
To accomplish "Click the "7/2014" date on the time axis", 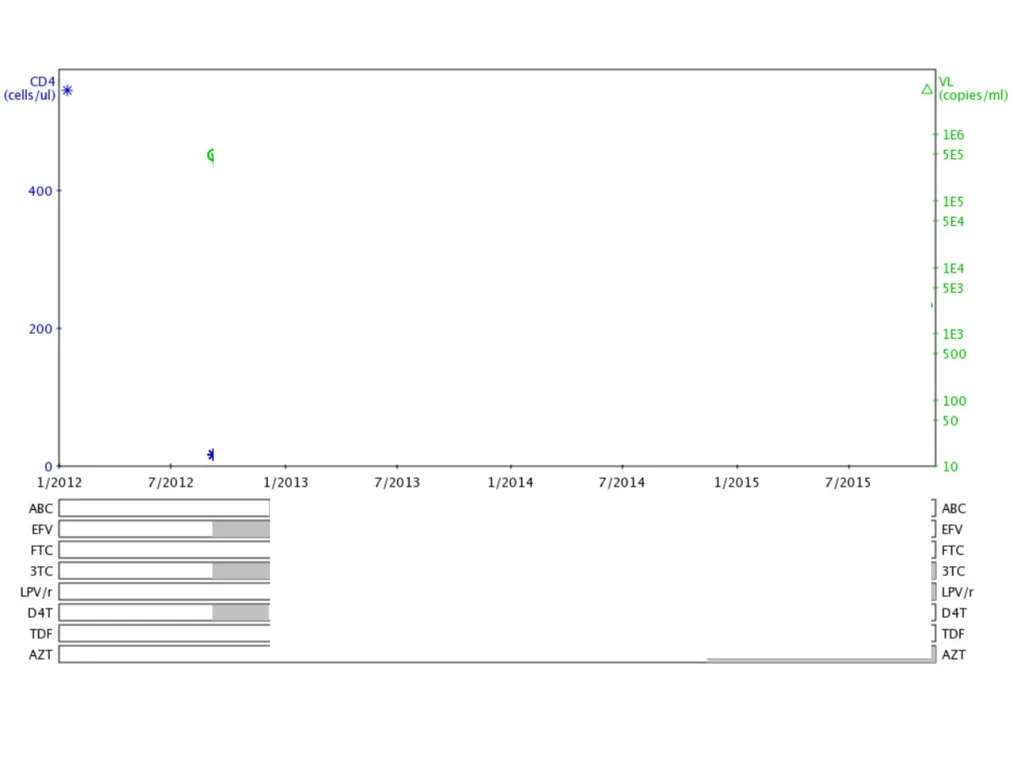I will (622, 483).
